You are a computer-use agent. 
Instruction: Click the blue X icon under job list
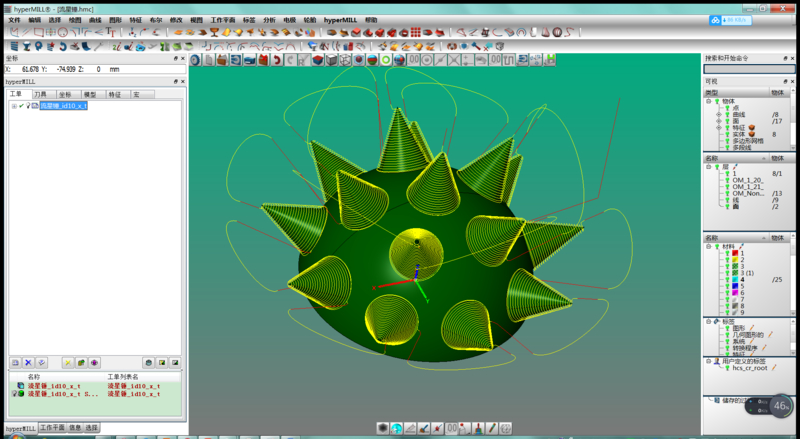29,362
